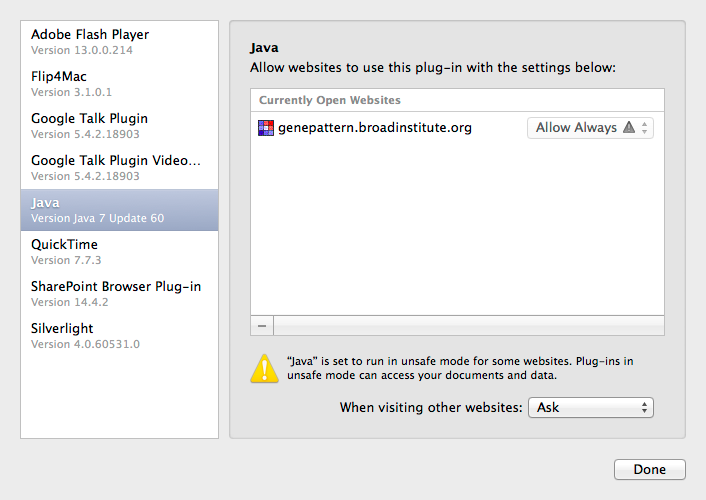Viewport: 706px width, 500px height.
Task: Click the warning triangle in Allow Always
Action: tap(629, 127)
